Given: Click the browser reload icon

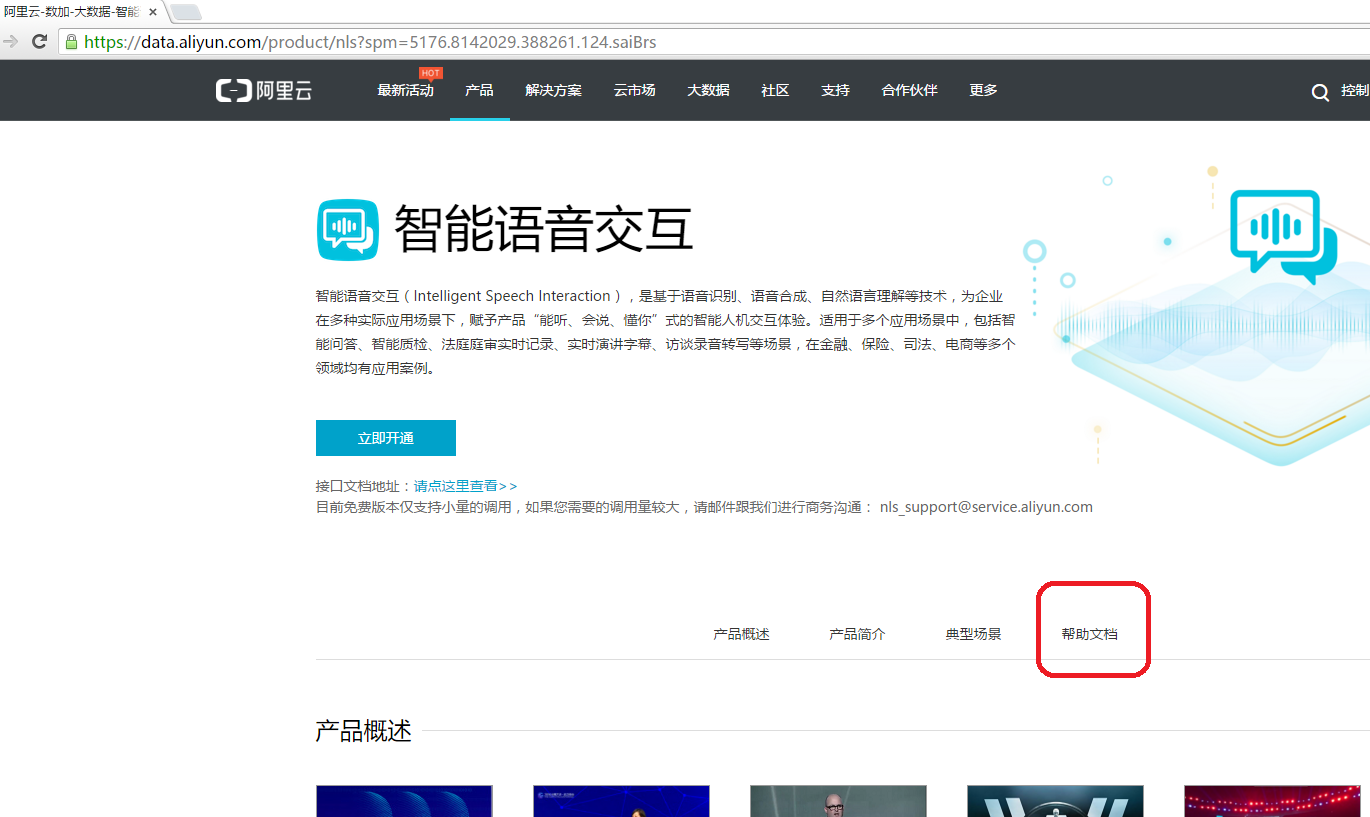Looking at the screenshot, I should pyautogui.click(x=40, y=42).
